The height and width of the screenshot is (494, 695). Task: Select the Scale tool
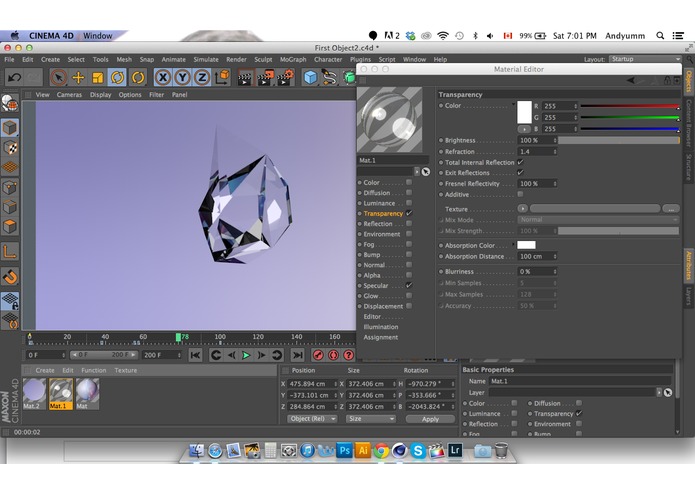tap(98, 78)
